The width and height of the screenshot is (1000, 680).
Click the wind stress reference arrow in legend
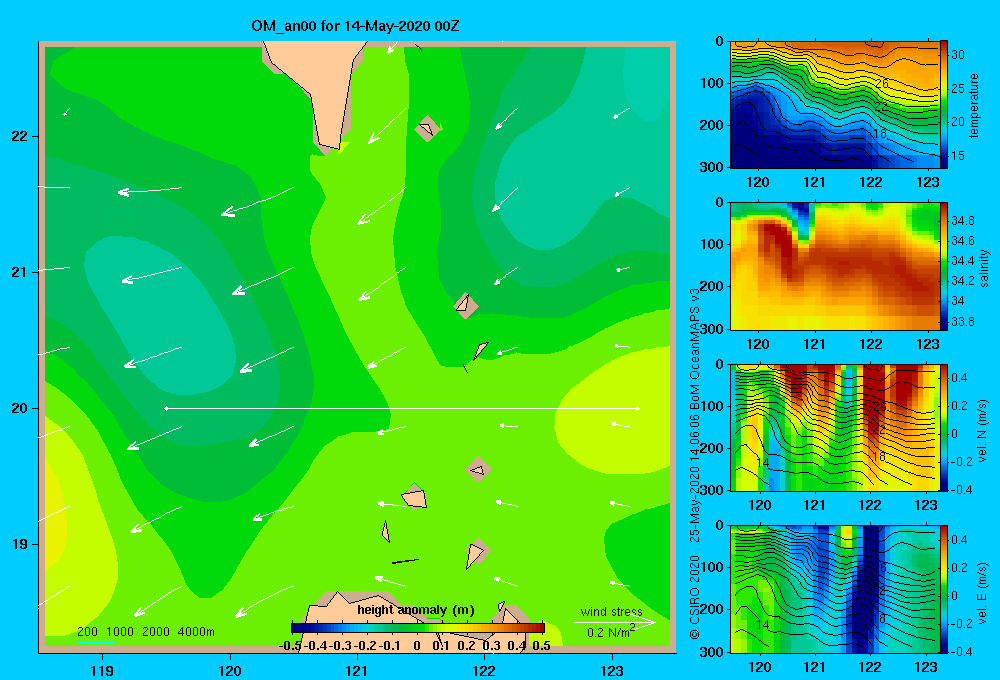[614, 622]
